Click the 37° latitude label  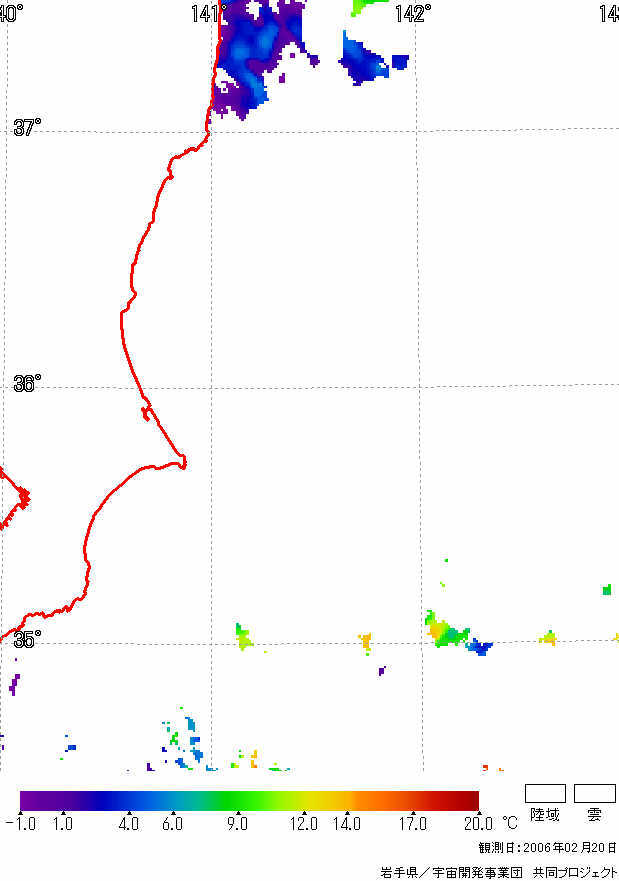coord(27,128)
